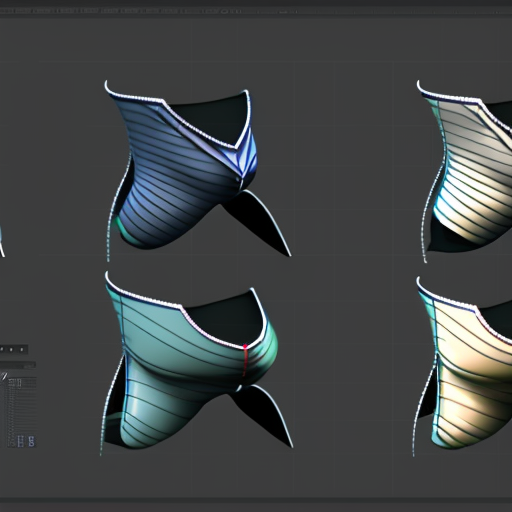Select the diagonal pen tool icon
The width and height of the screenshot is (512, 512).
click(4, 376)
